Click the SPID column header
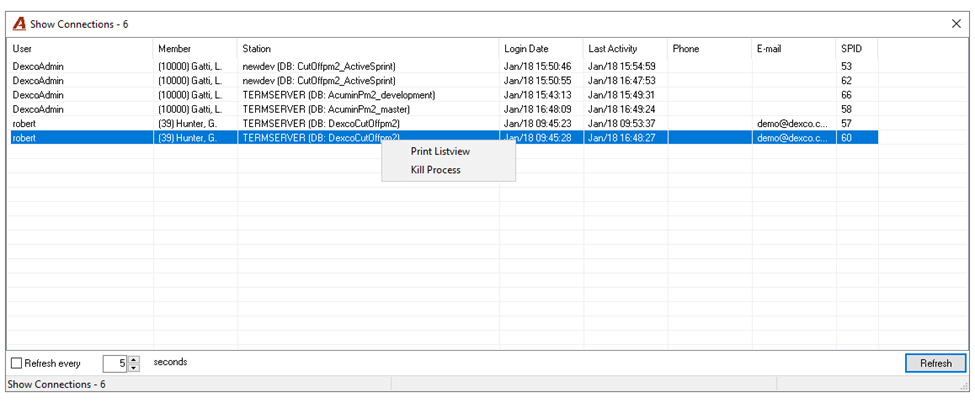Screen dimensions: 975x403 tap(857, 49)
